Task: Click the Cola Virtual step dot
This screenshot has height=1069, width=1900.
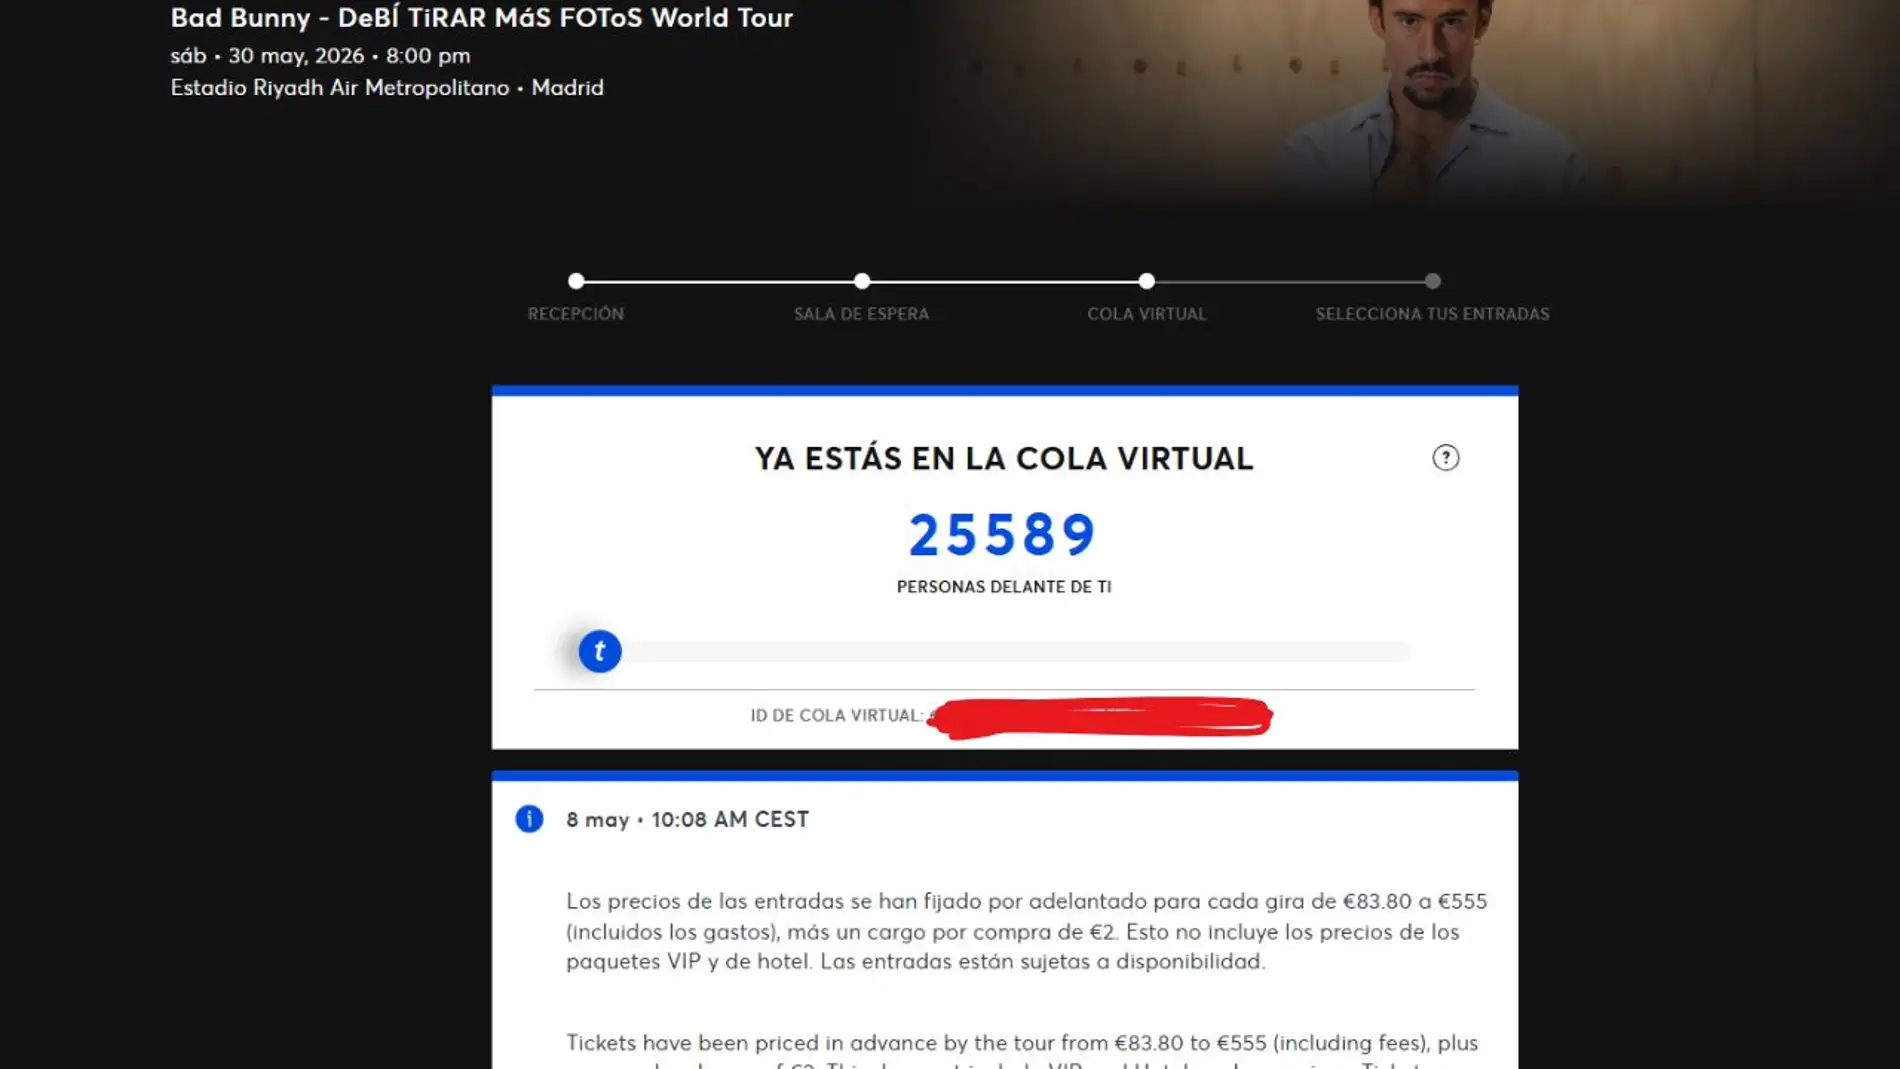Action: click(x=1147, y=281)
